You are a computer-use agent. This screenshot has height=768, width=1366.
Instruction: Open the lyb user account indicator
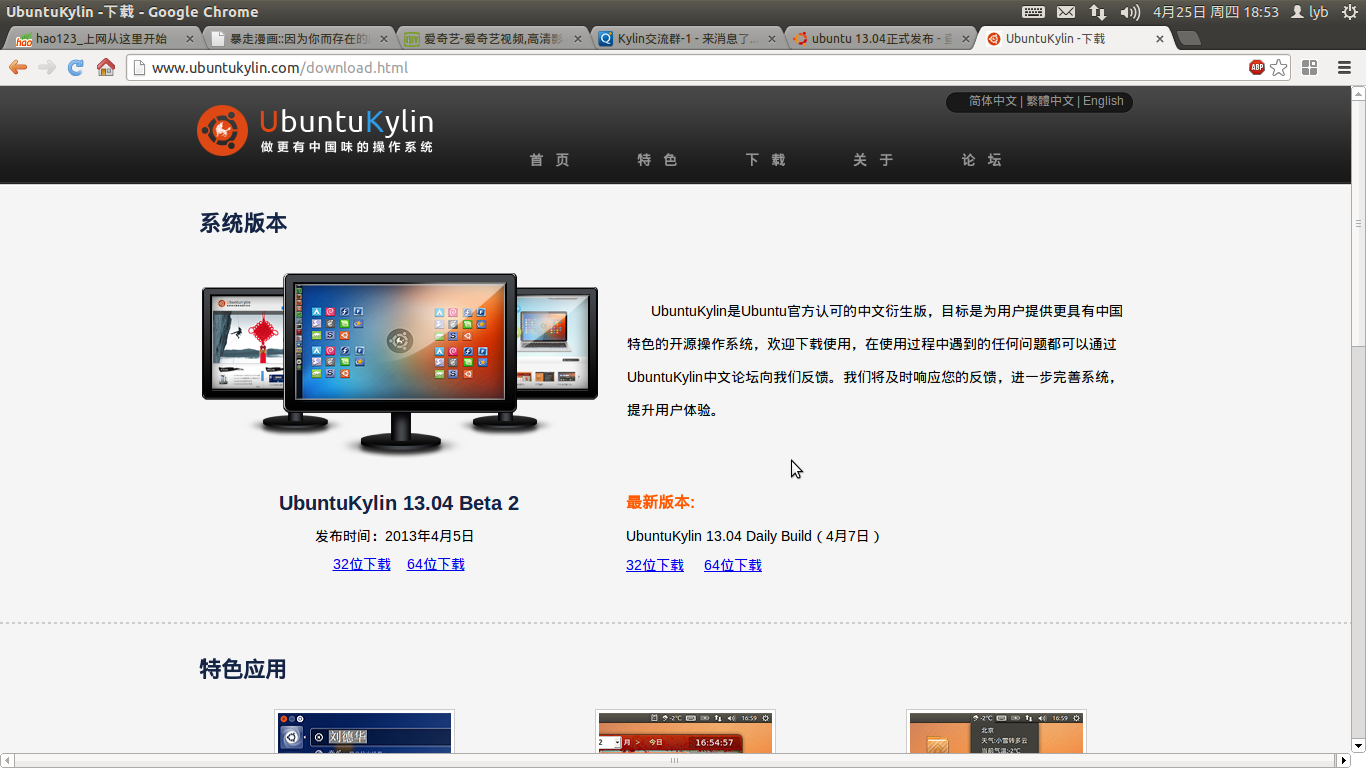[x=1310, y=12]
